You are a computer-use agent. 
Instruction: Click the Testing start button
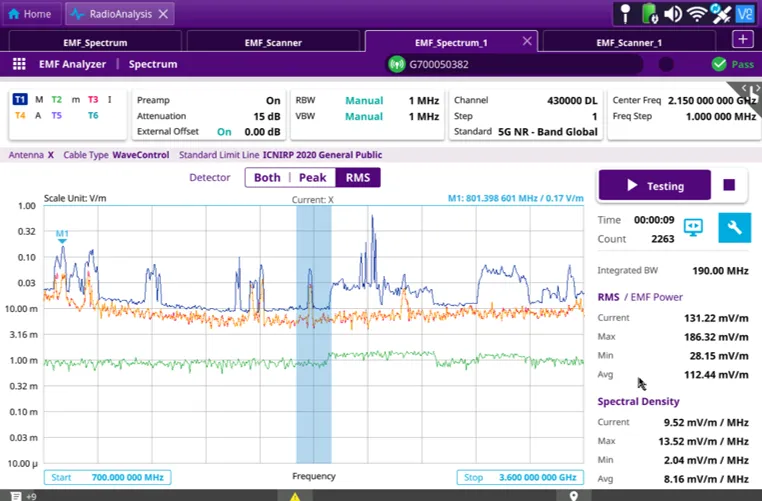coord(654,186)
